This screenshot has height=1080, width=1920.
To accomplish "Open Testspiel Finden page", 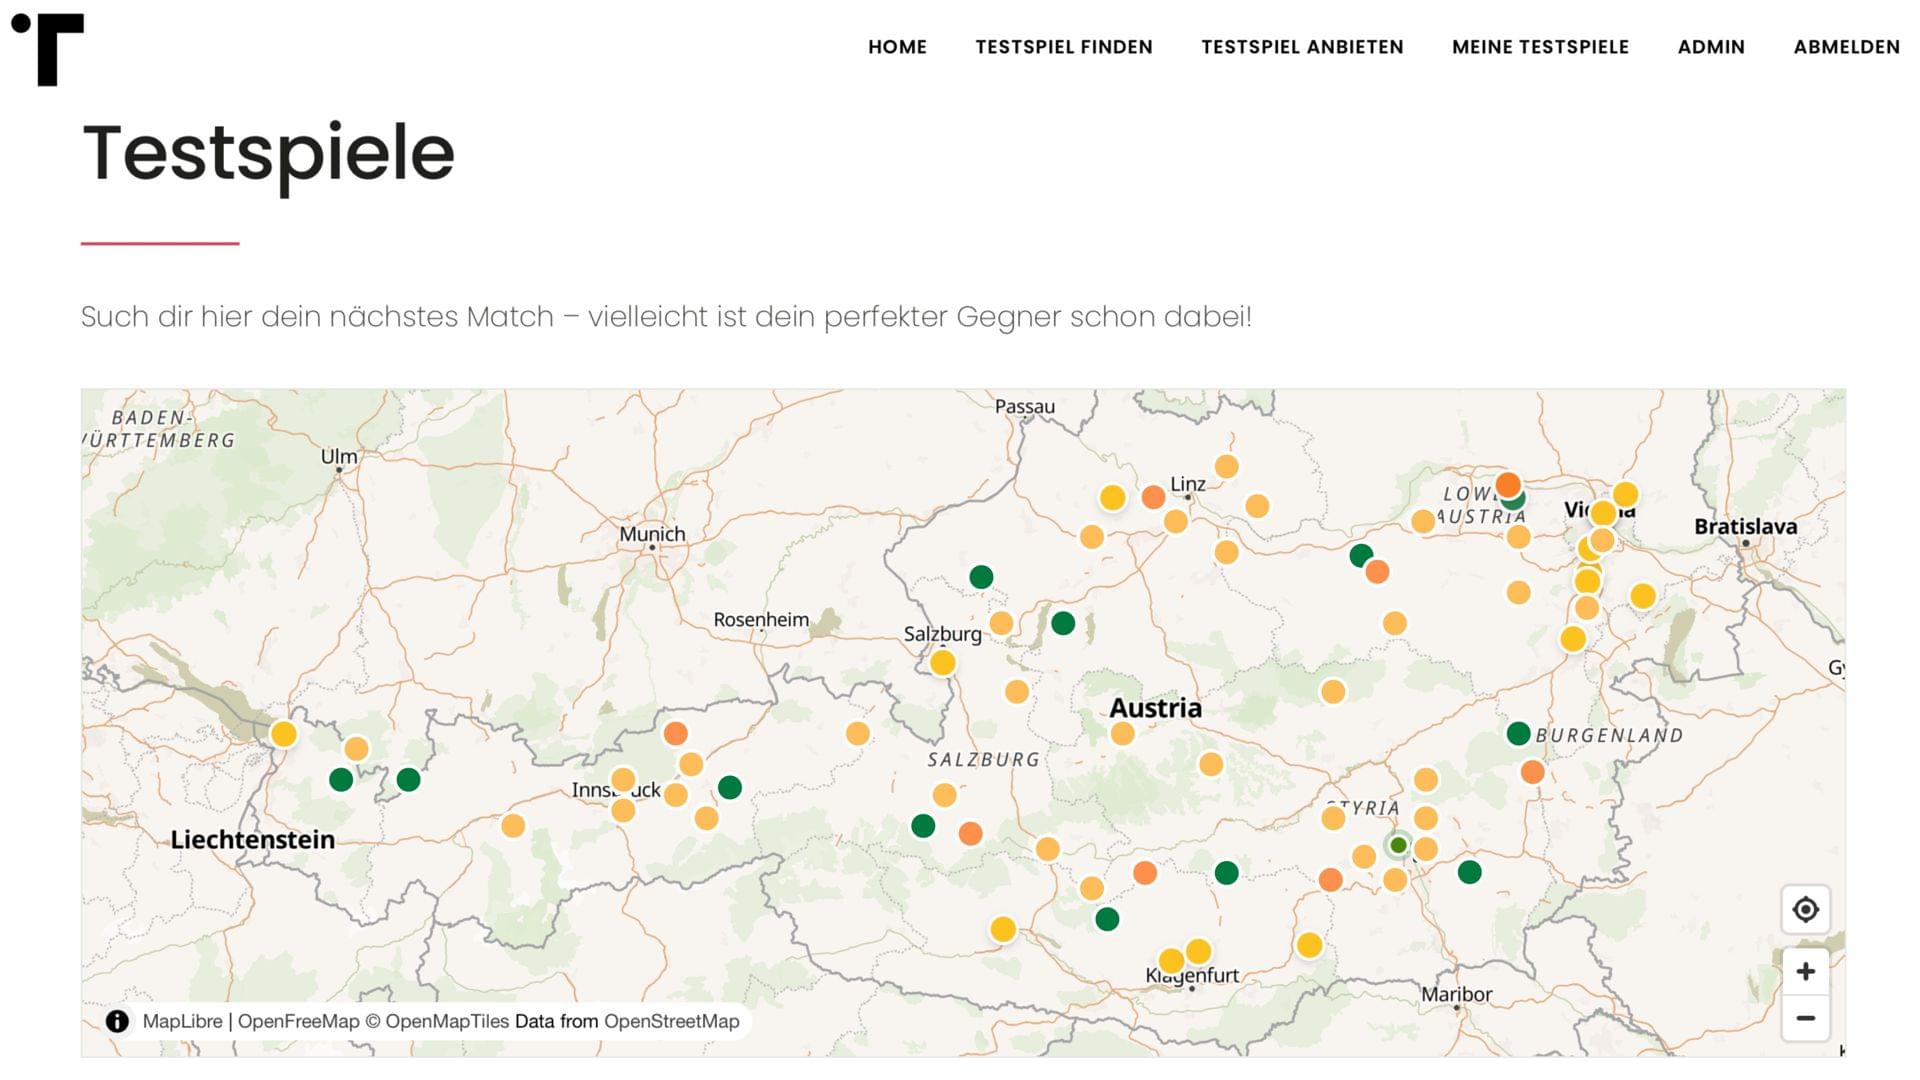I will [x=1064, y=47].
